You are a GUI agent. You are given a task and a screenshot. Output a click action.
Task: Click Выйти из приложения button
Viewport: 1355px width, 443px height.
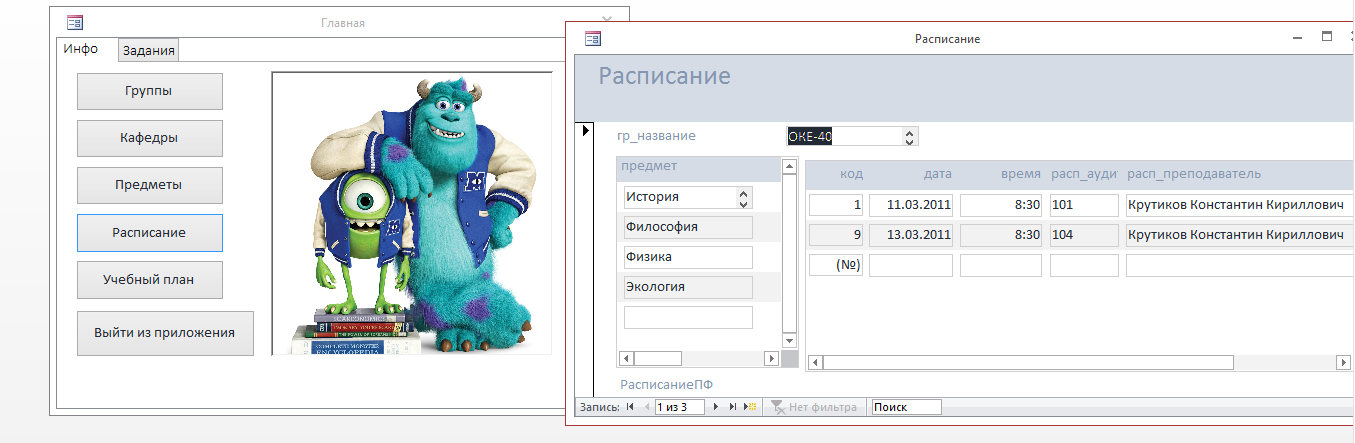(x=165, y=333)
